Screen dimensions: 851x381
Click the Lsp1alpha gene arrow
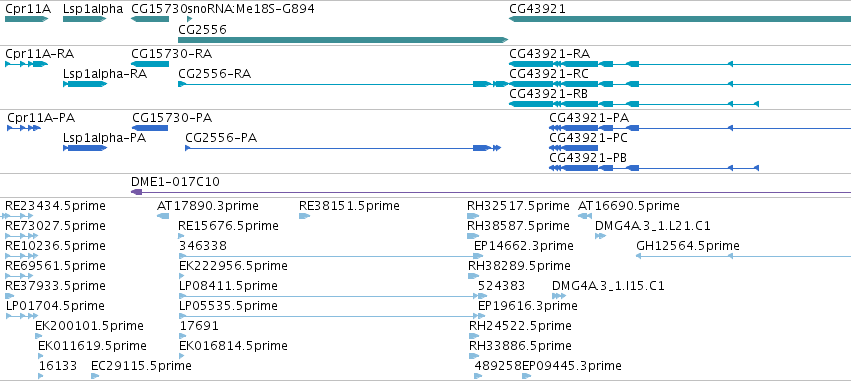click(x=85, y=19)
